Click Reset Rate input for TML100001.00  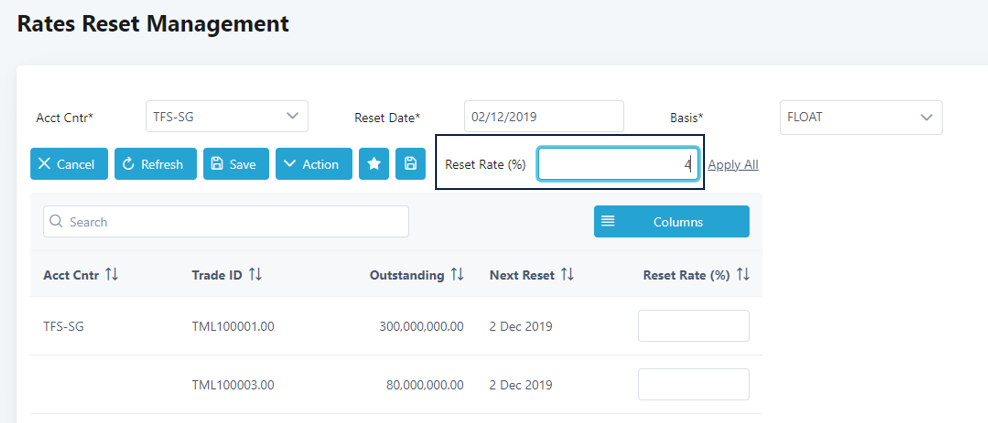click(x=693, y=326)
